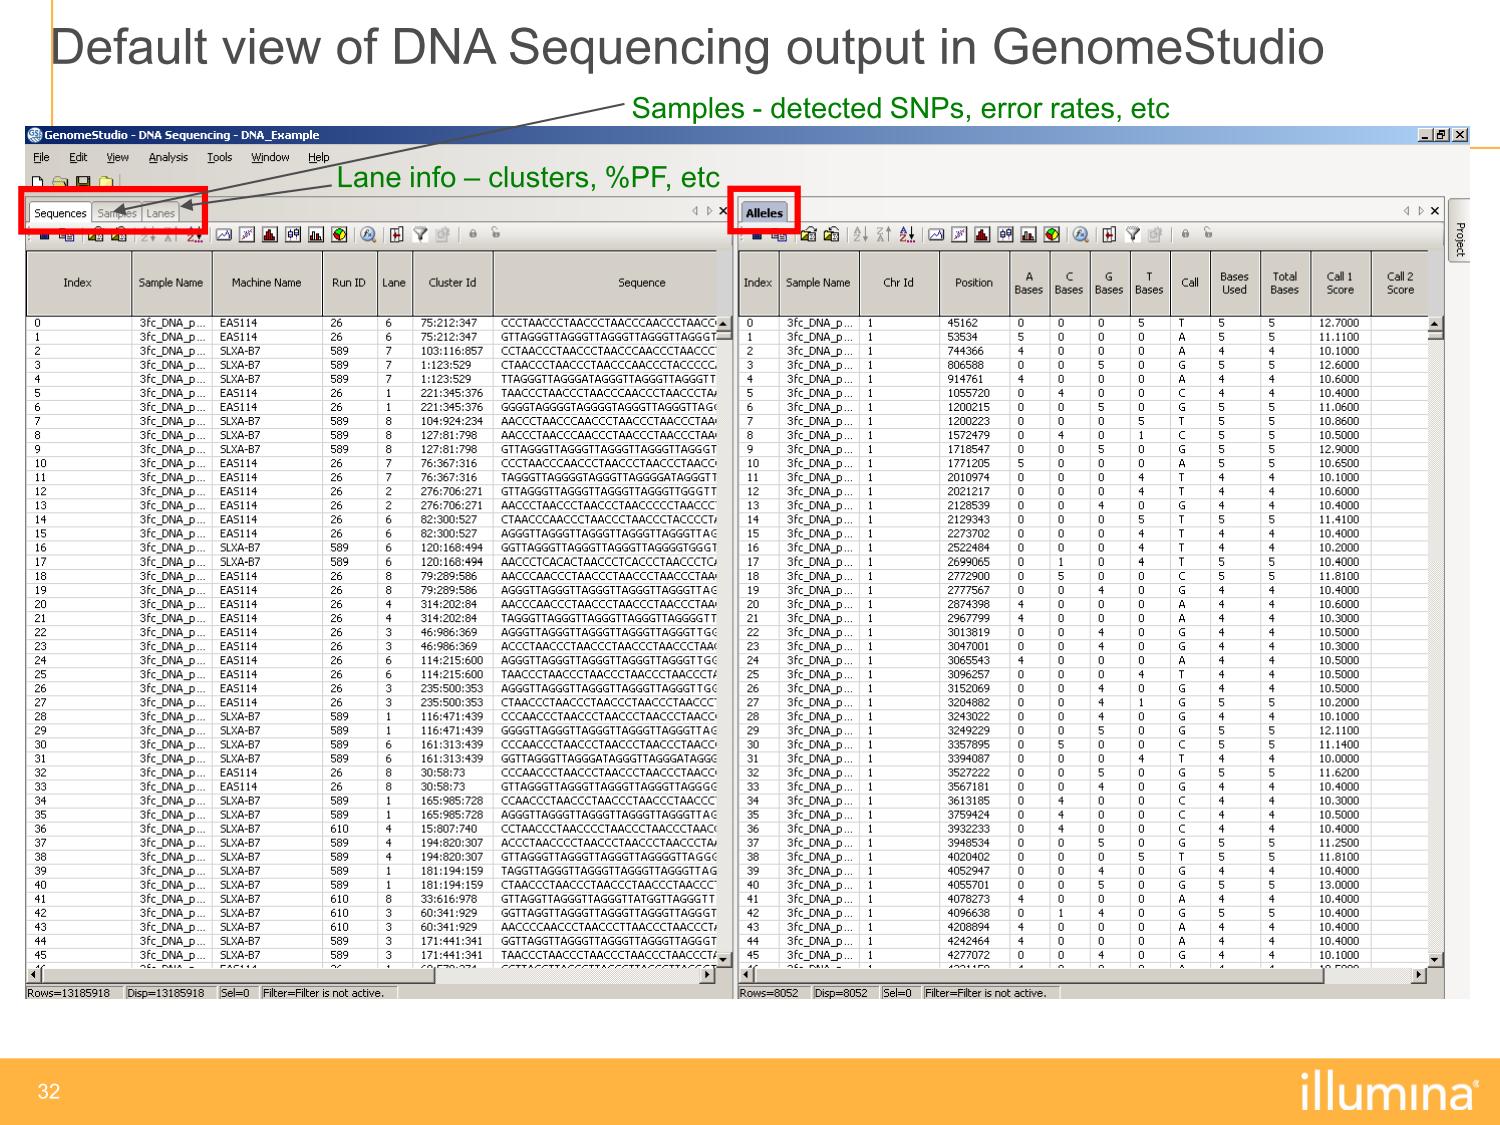
Task: Click the Cluster Id column header
Action: click(x=453, y=283)
